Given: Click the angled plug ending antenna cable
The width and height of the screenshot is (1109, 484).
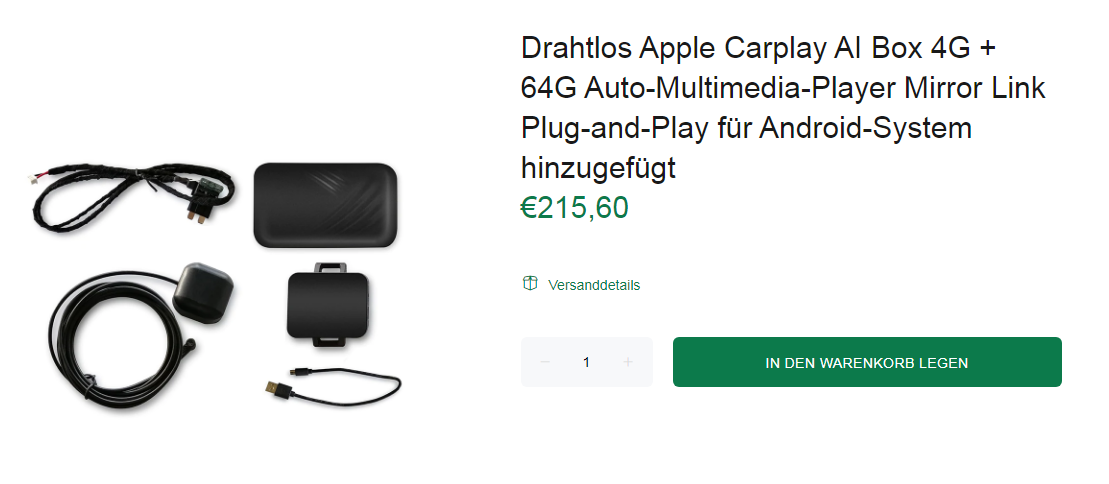Looking at the screenshot, I should pyautogui.click(x=188, y=346).
